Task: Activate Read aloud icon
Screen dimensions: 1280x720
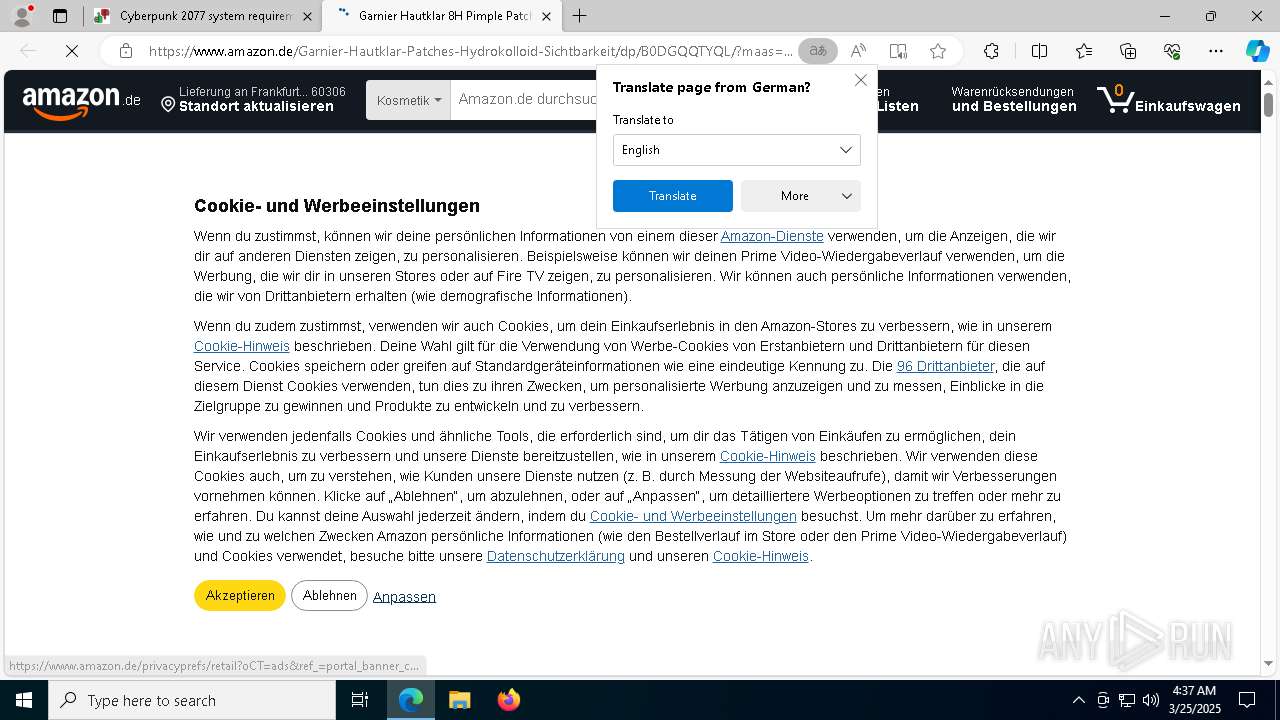Action: [x=858, y=51]
